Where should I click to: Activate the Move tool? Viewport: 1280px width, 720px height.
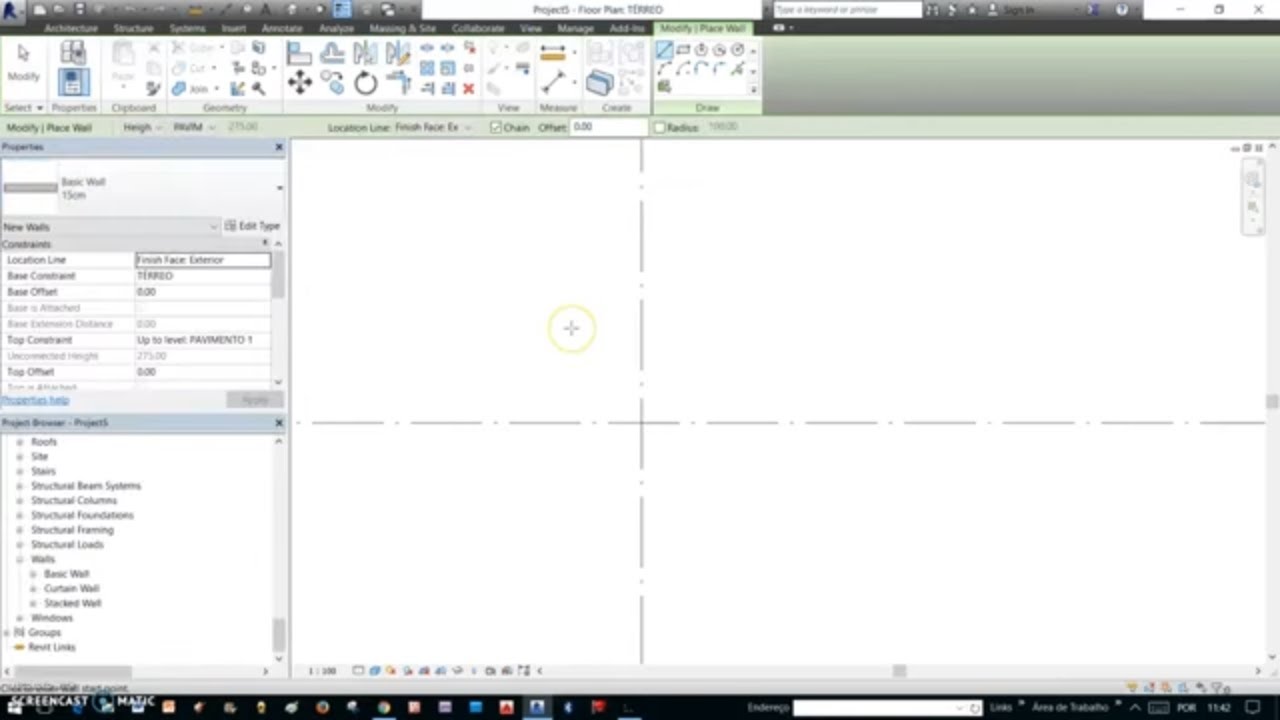[x=299, y=84]
